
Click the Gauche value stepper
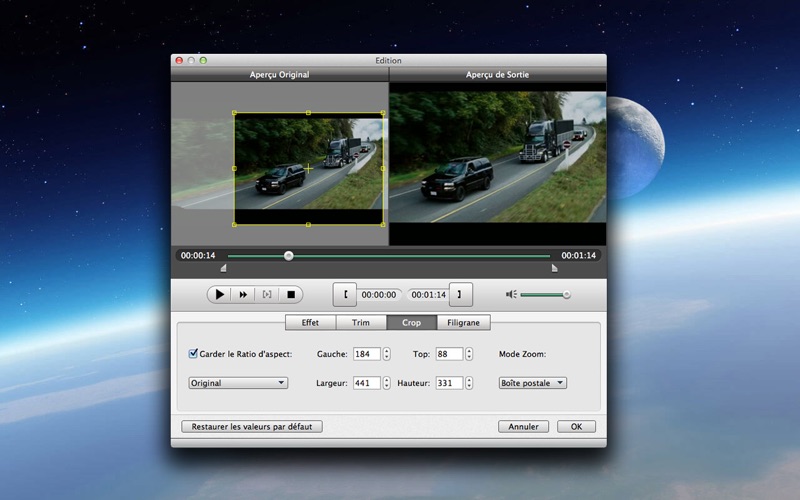(387, 354)
